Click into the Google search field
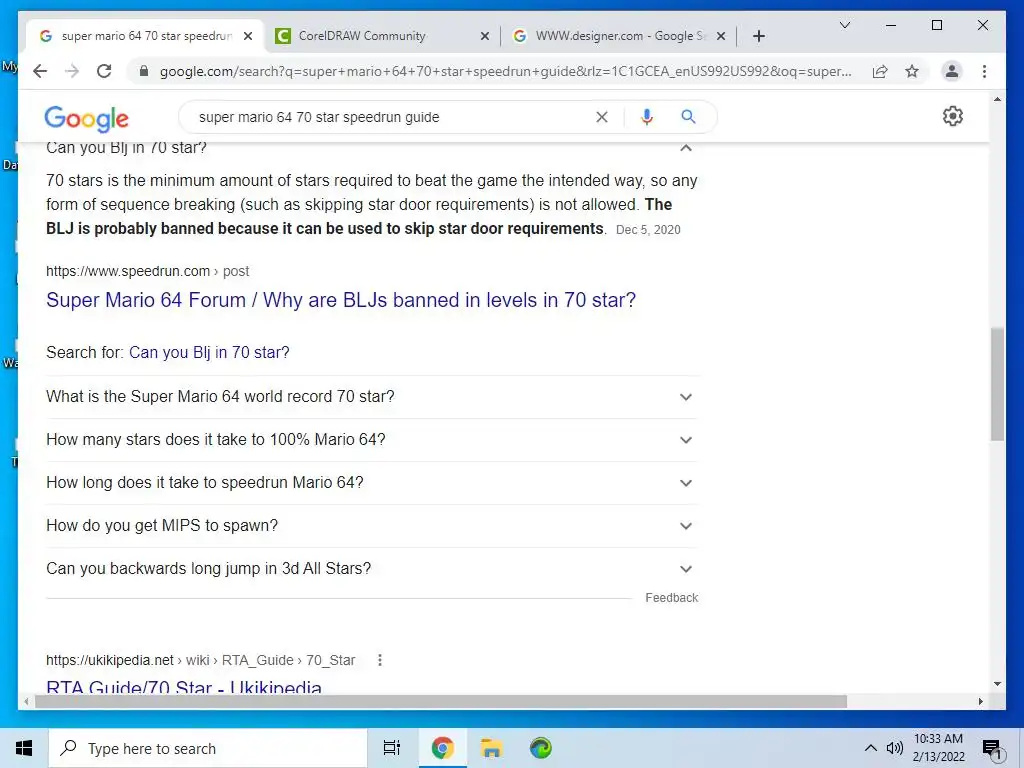The image size is (1024, 768). tap(392, 117)
